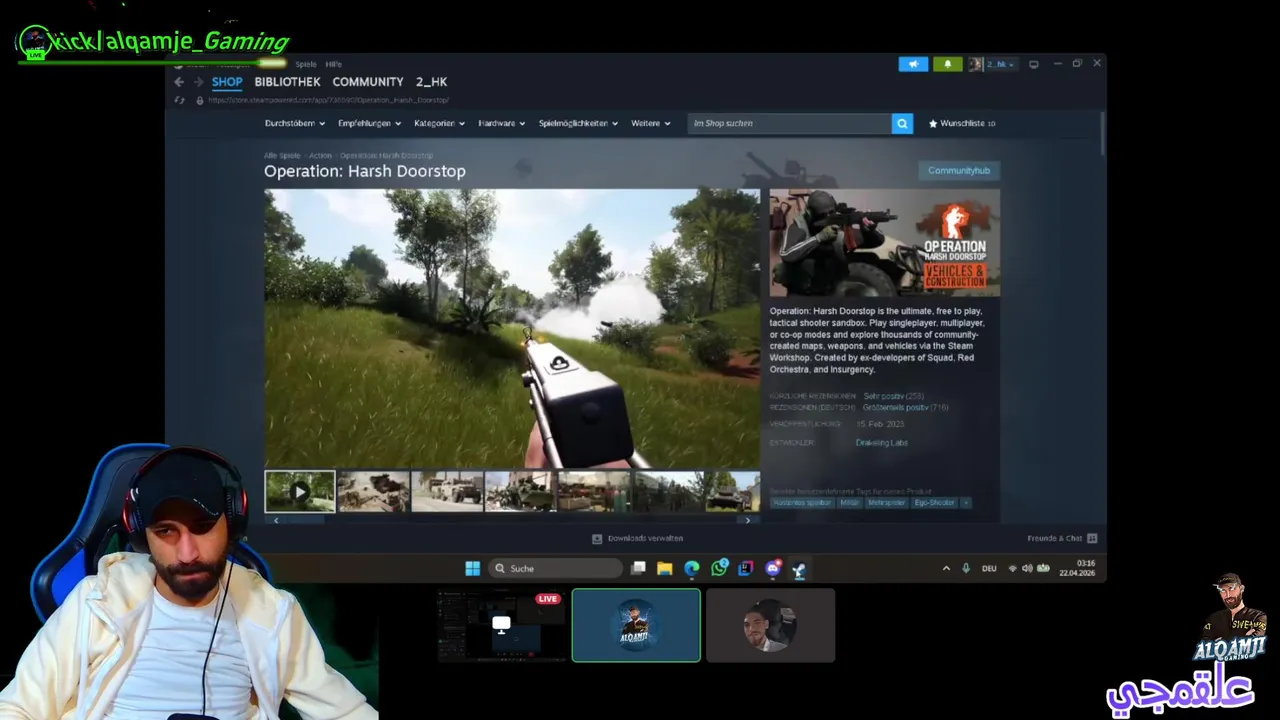Click the Mehrspieler tag
The height and width of the screenshot is (720, 1280).
pos(886,503)
